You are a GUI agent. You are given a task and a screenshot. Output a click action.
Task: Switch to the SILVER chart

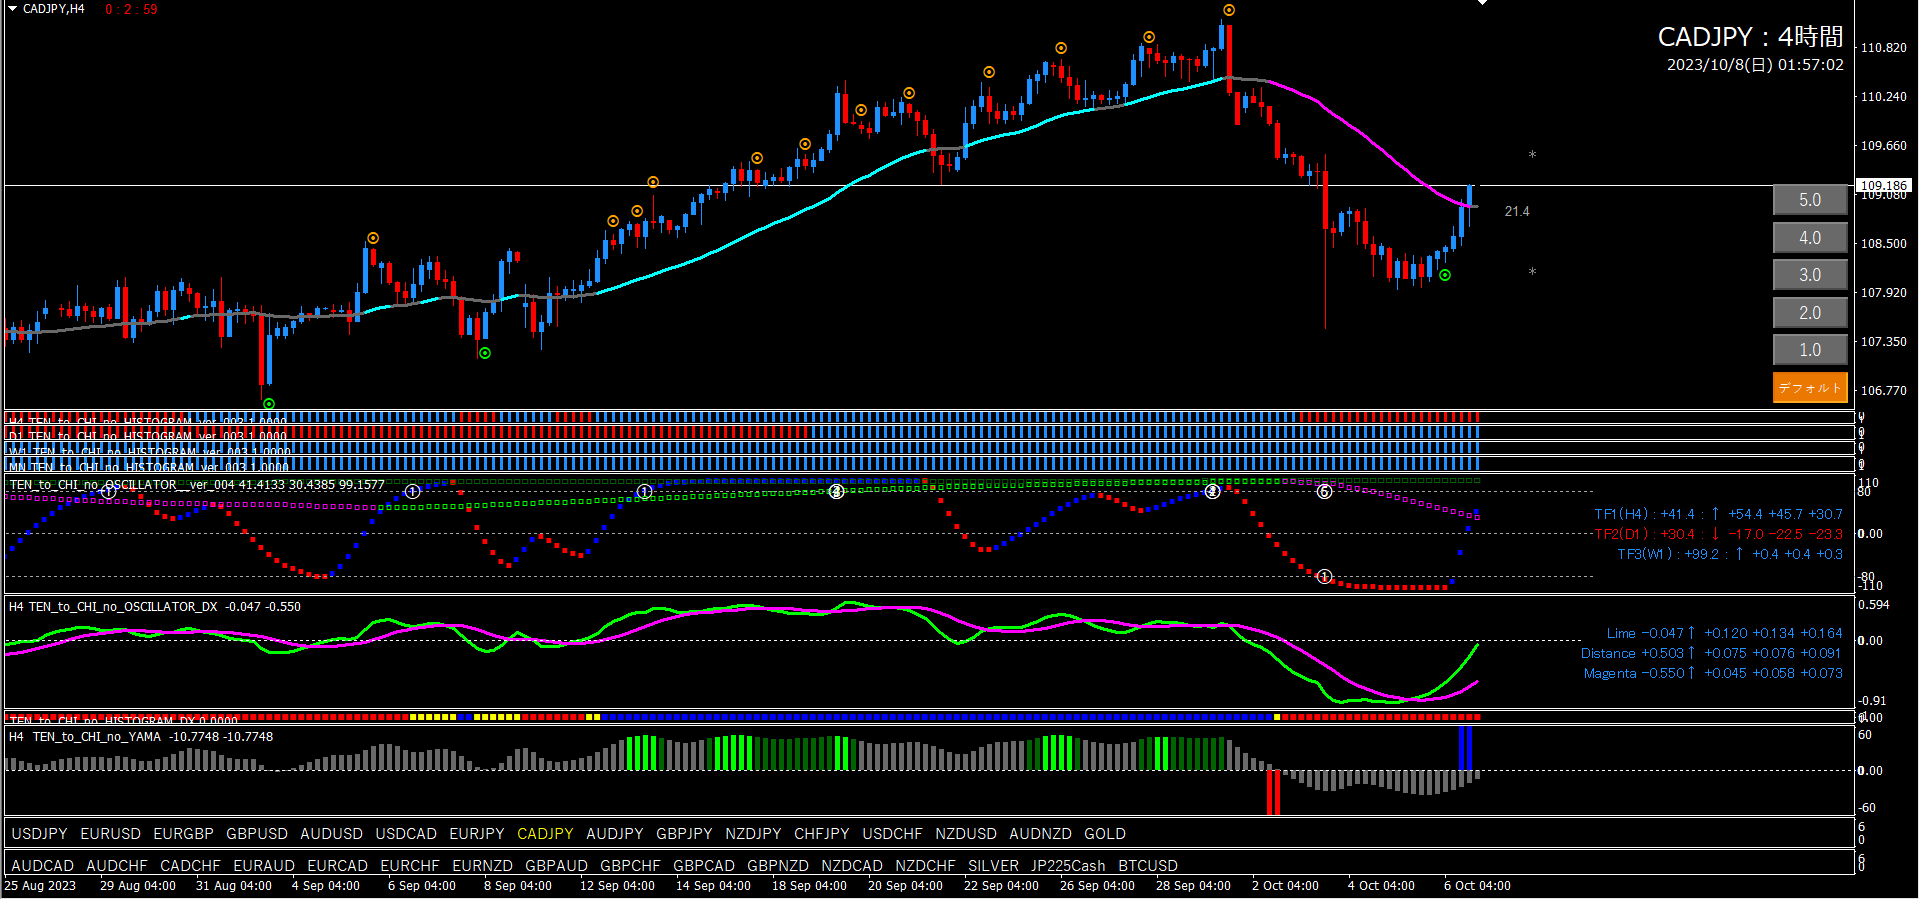click(x=994, y=866)
